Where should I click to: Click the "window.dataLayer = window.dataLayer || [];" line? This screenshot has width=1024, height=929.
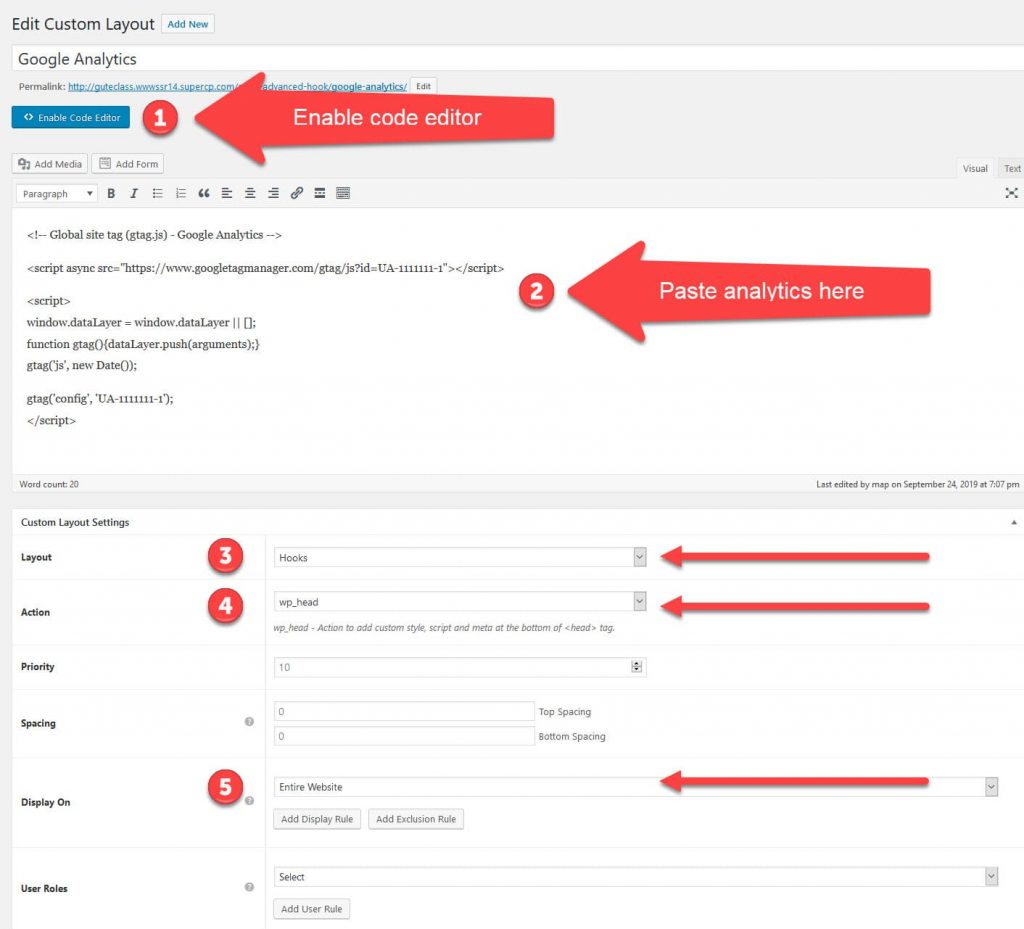(x=141, y=322)
